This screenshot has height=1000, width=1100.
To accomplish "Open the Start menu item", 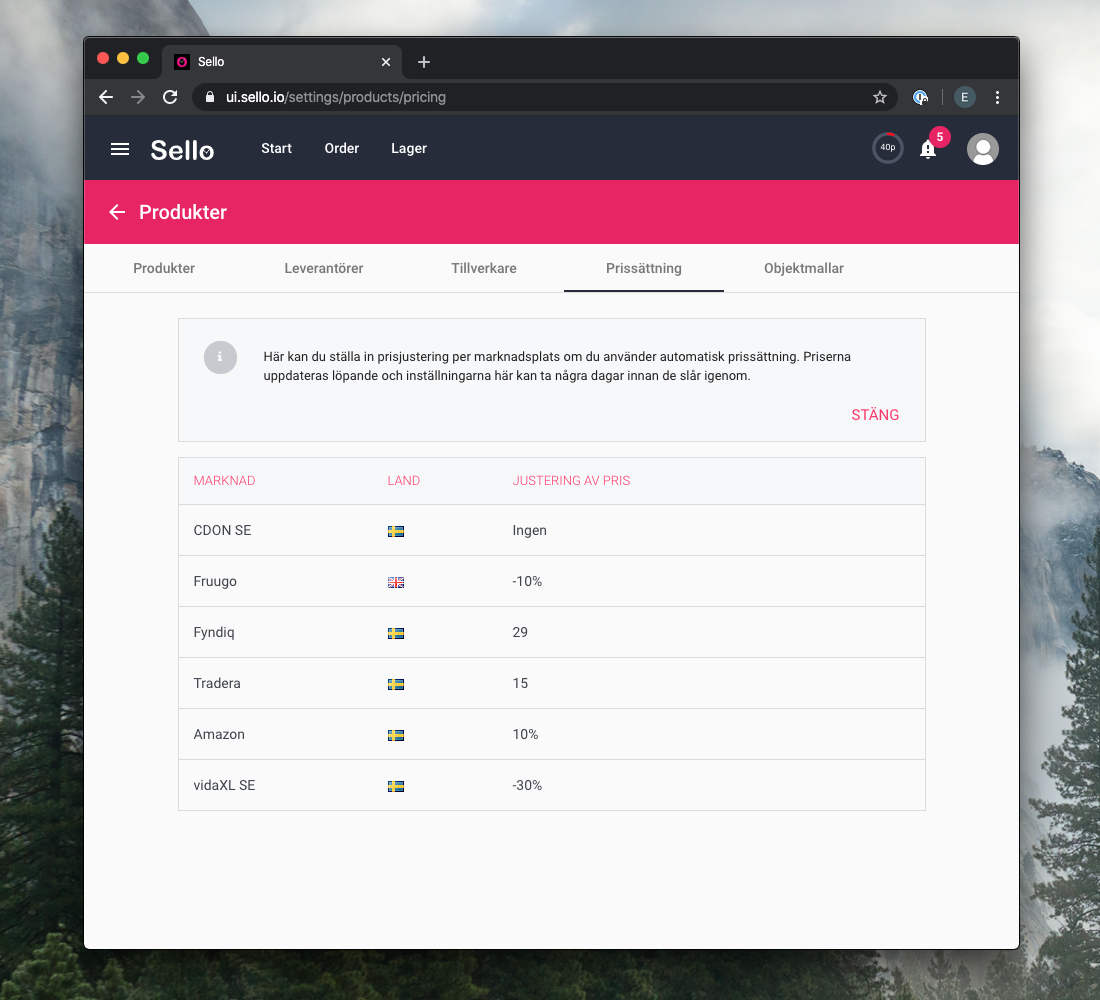I will [276, 148].
